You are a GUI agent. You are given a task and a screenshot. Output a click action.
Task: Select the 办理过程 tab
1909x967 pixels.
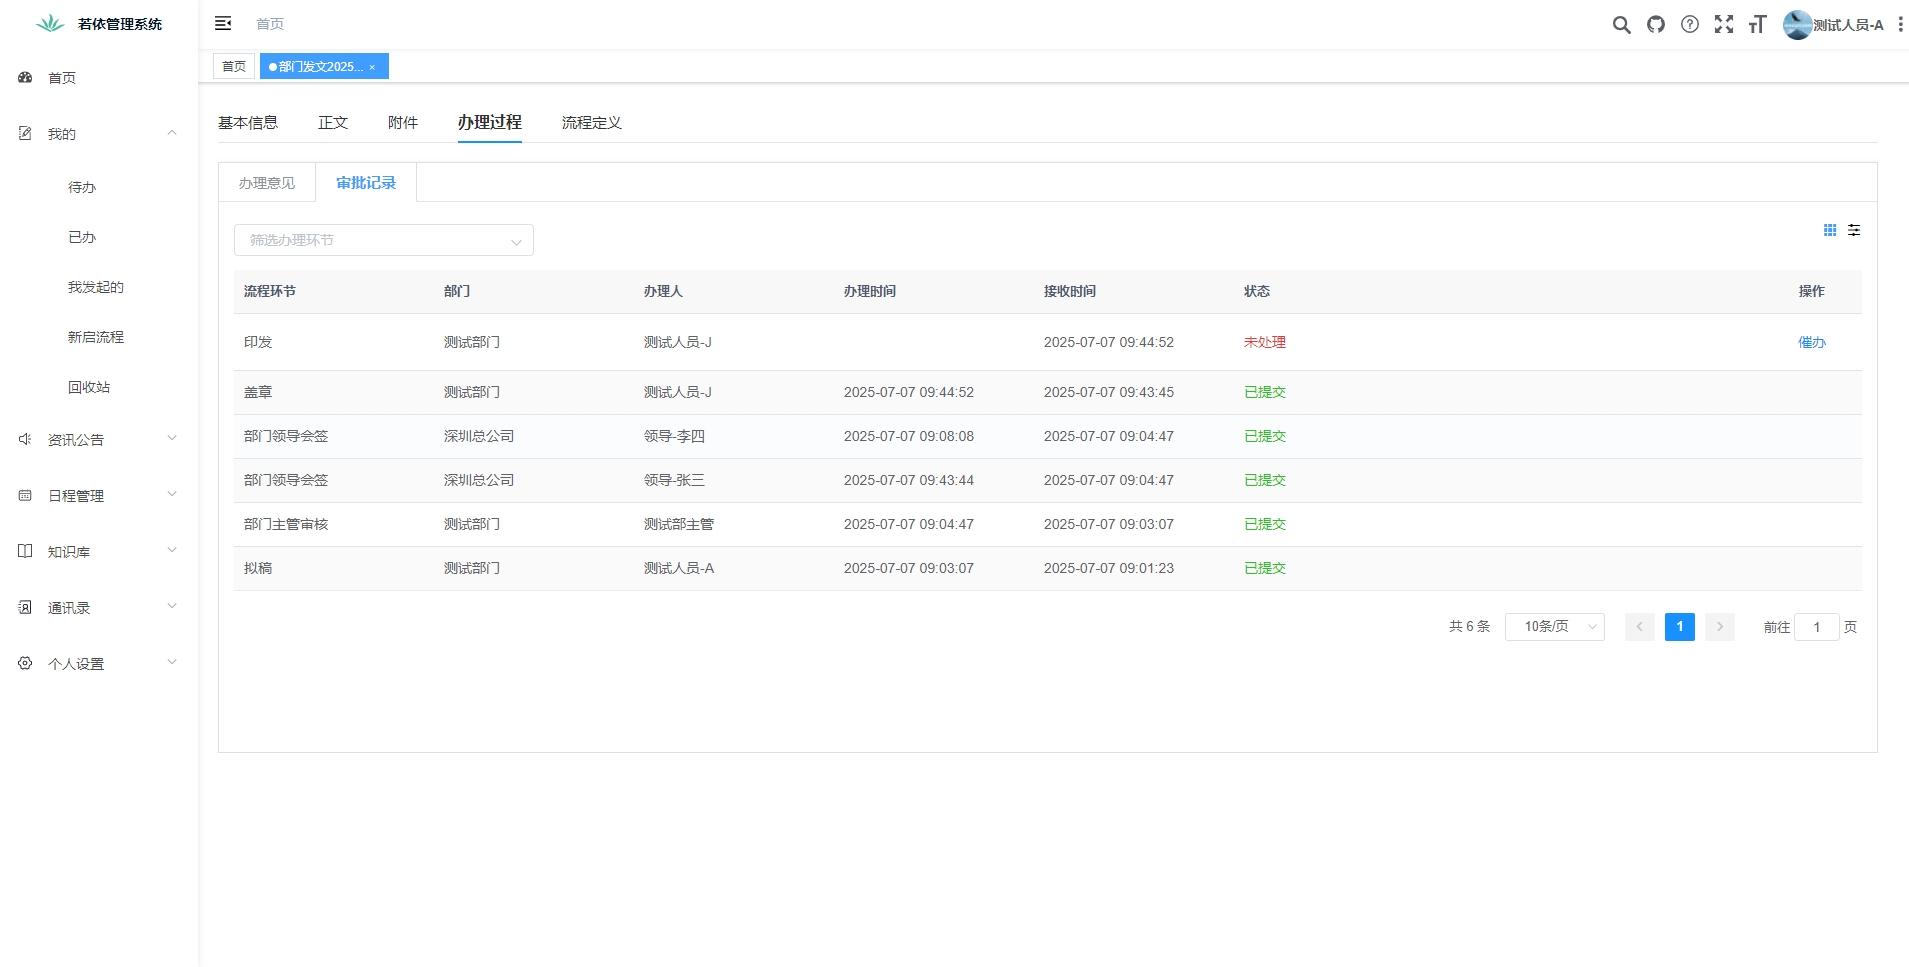(490, 122)
